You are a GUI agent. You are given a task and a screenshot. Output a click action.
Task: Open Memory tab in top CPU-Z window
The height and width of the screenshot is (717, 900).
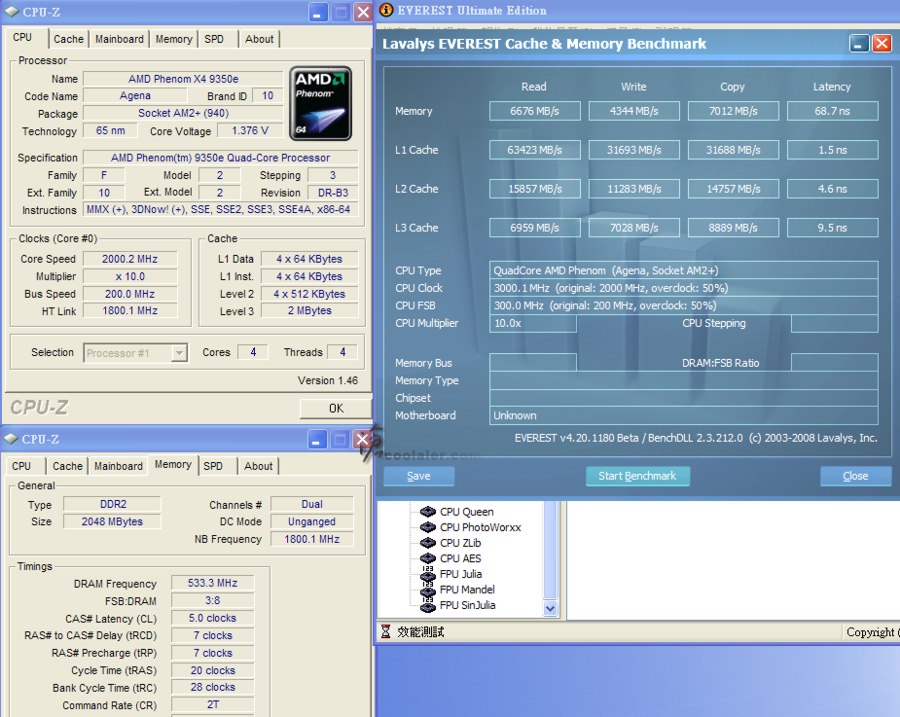pos(173,39)
